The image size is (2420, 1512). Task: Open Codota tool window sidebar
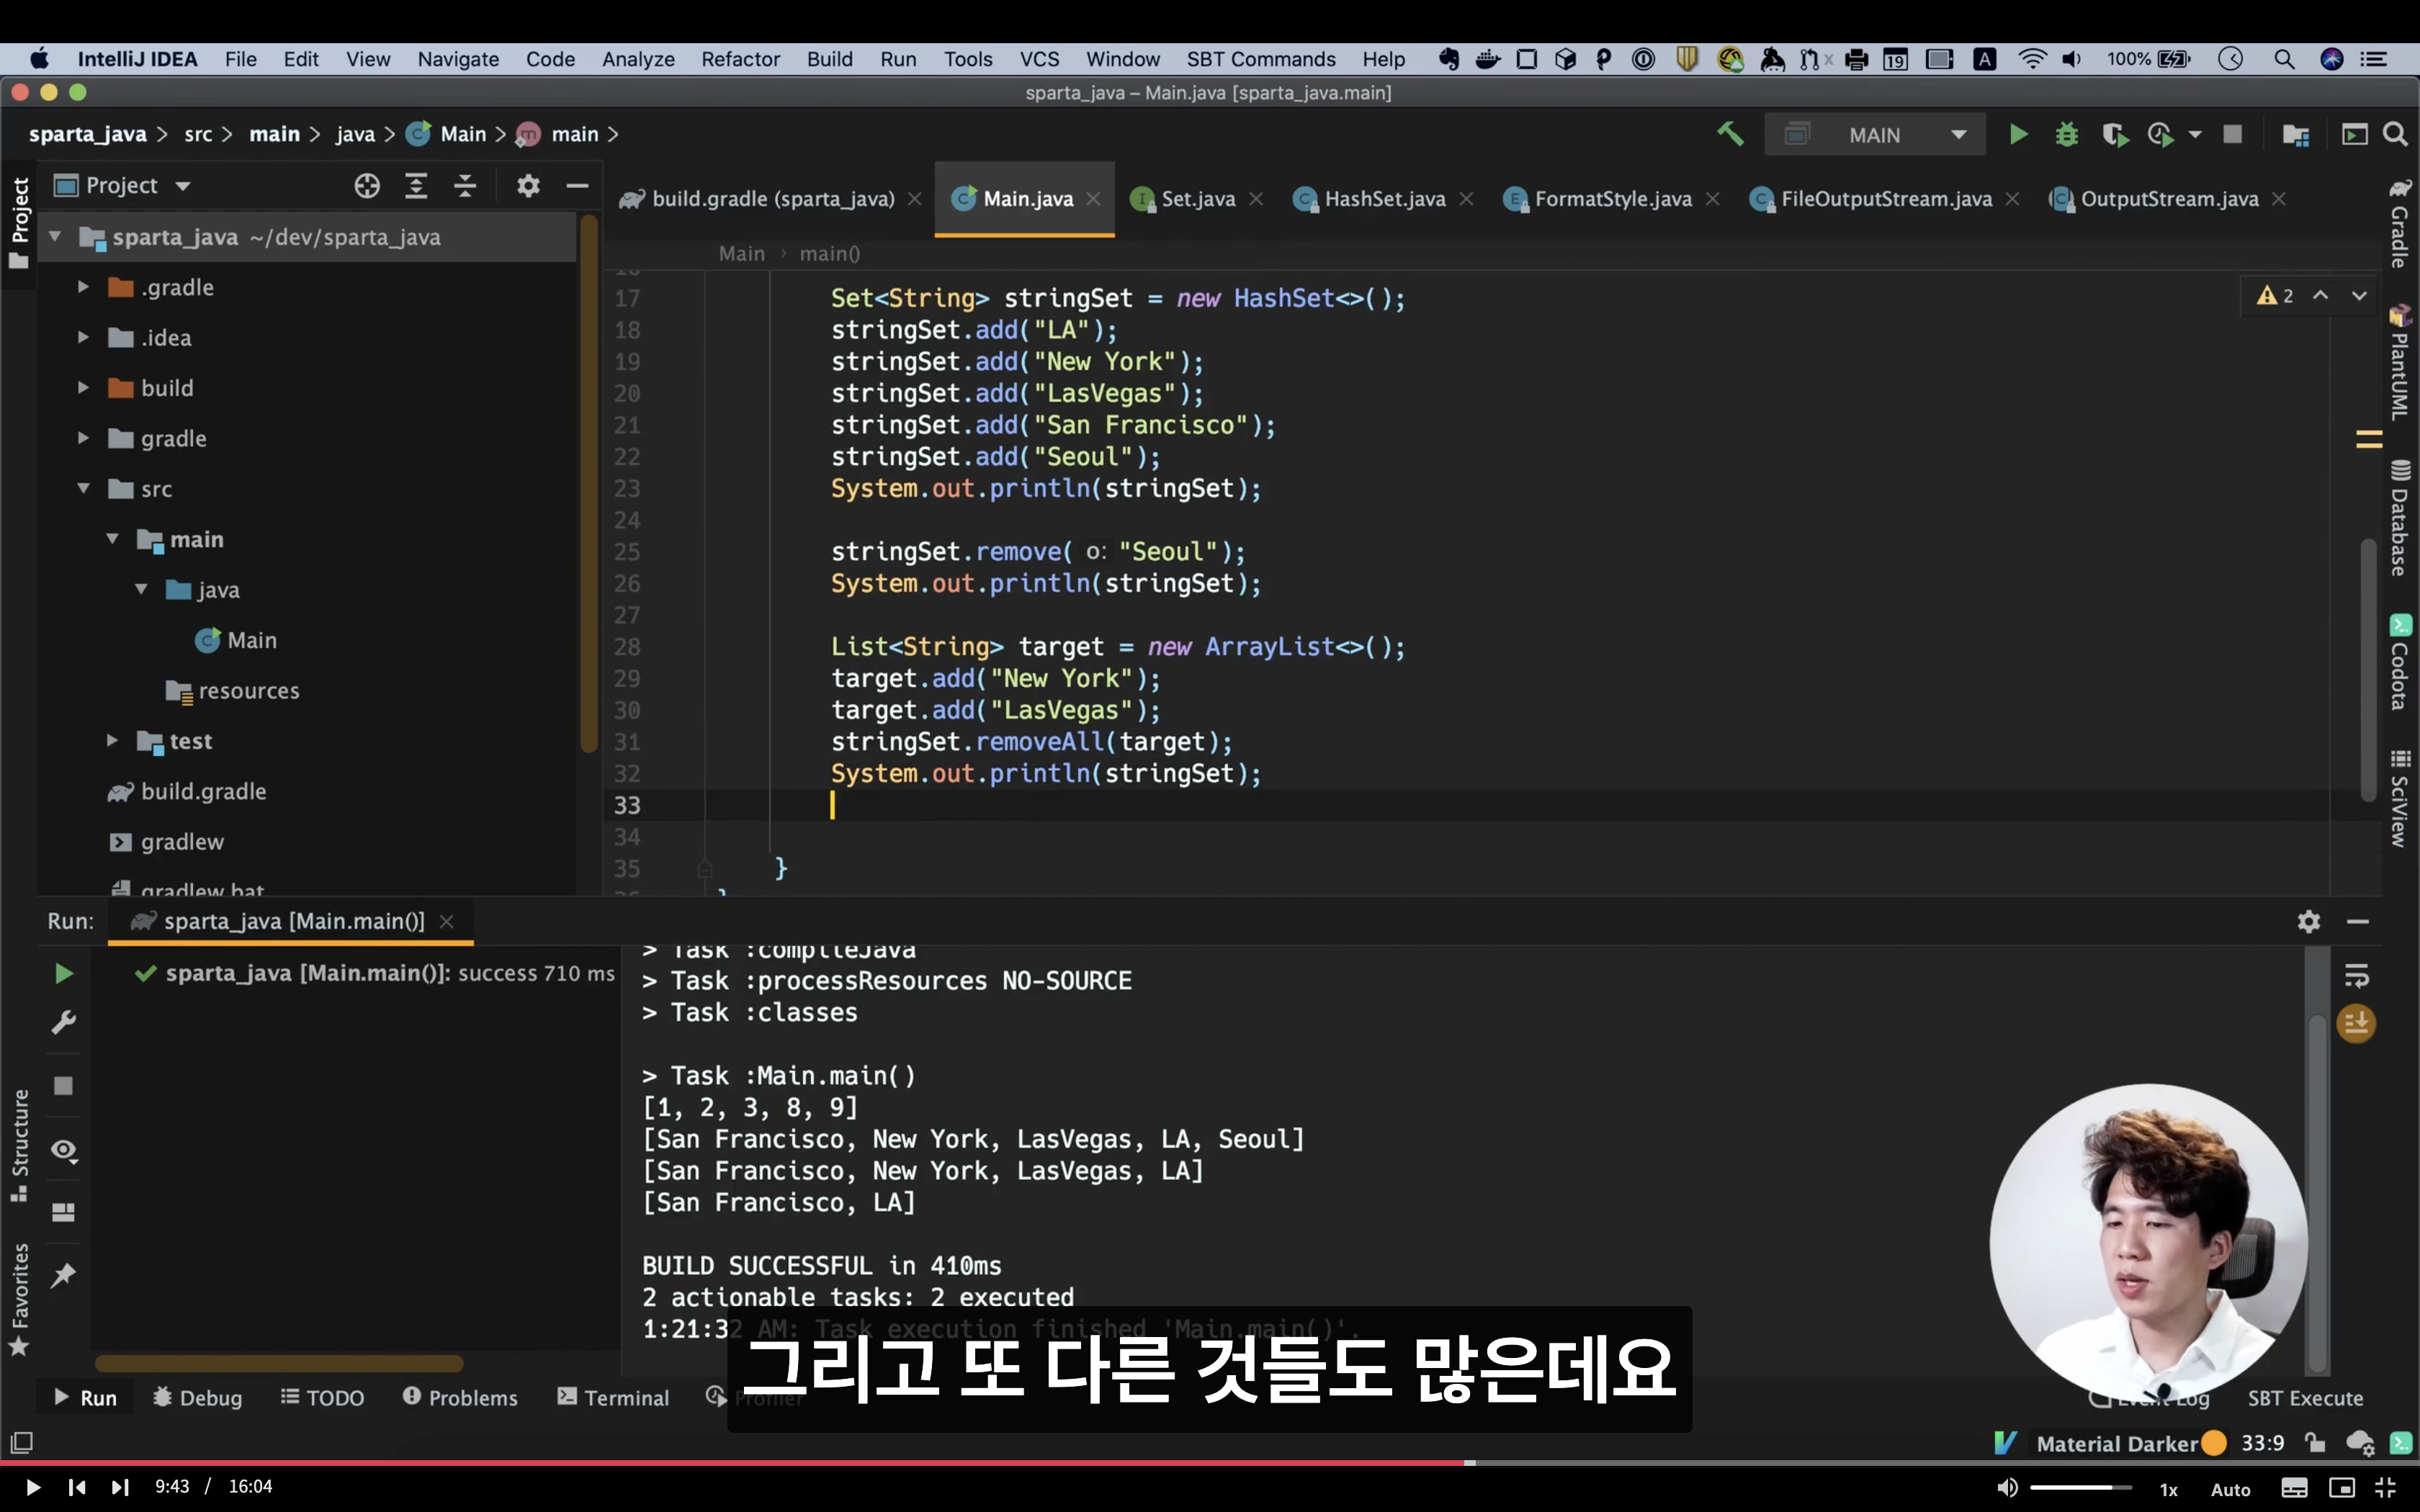pyautogui.click(x=2399, y=662)
